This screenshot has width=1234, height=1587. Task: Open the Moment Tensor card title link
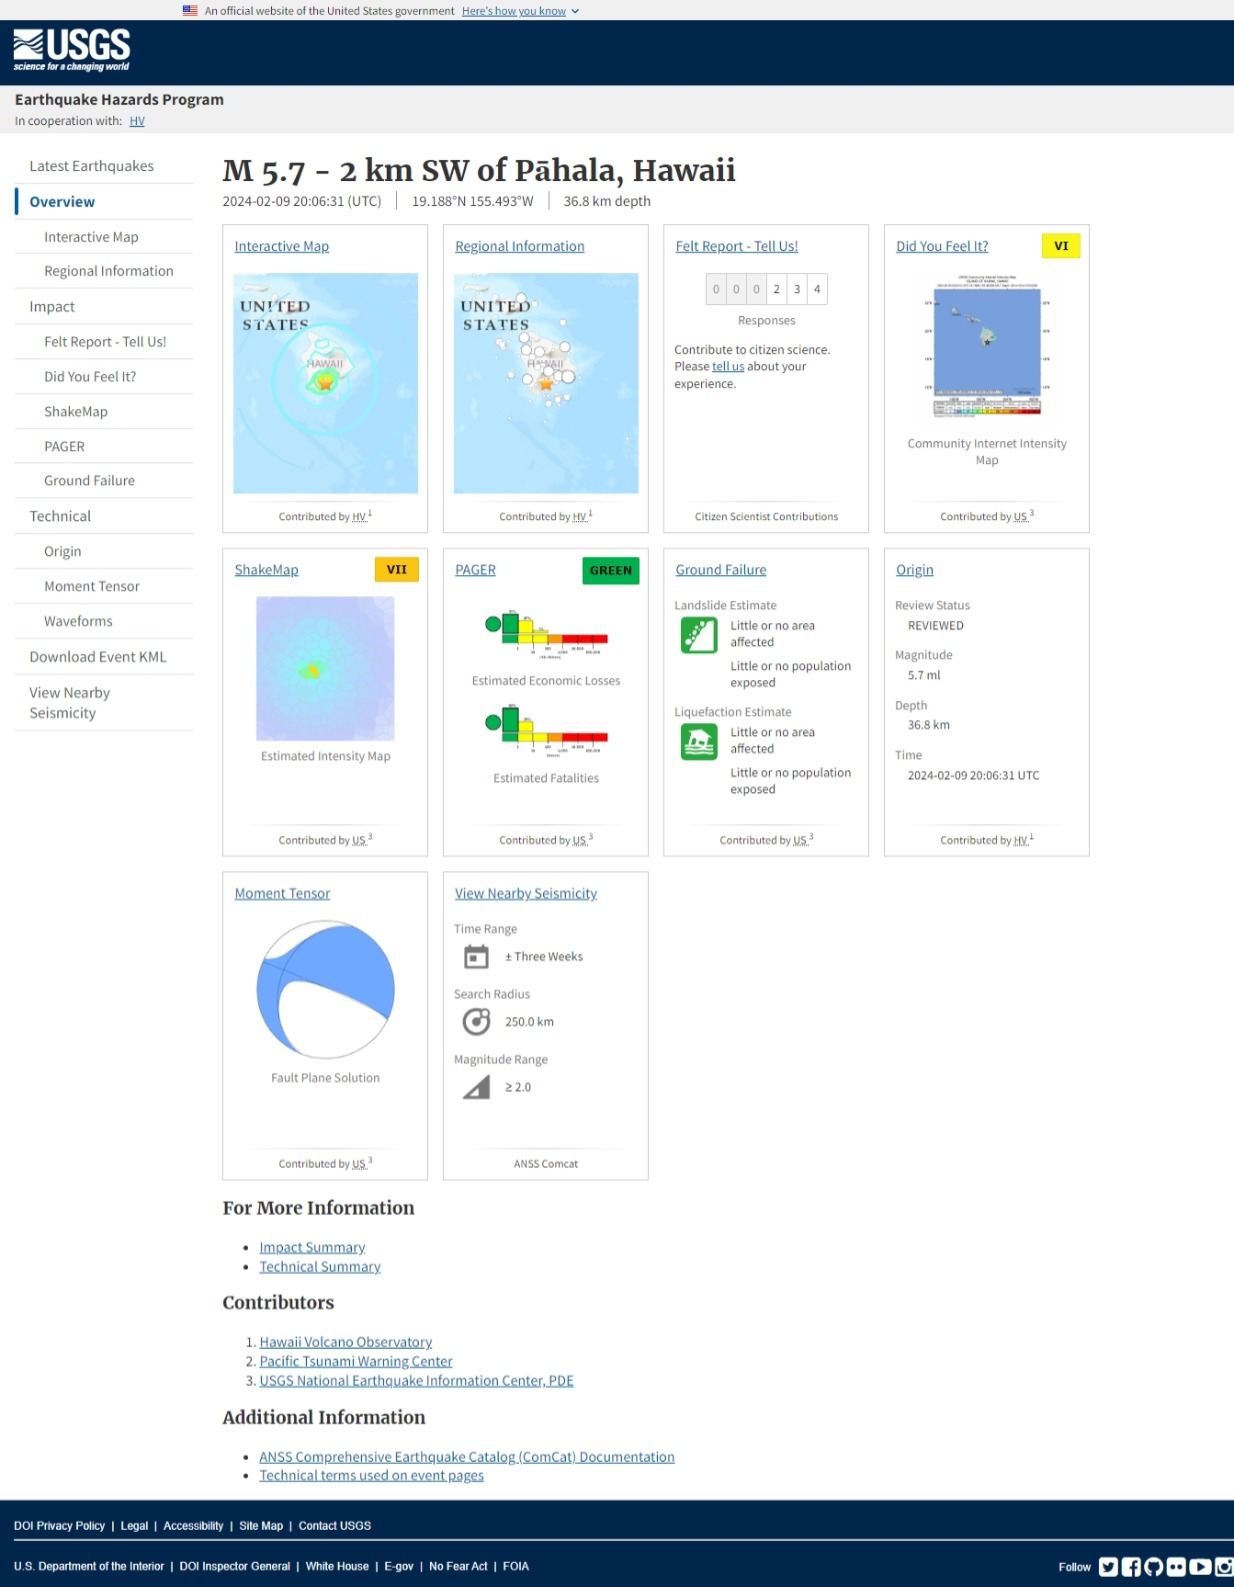click(282, 894)
